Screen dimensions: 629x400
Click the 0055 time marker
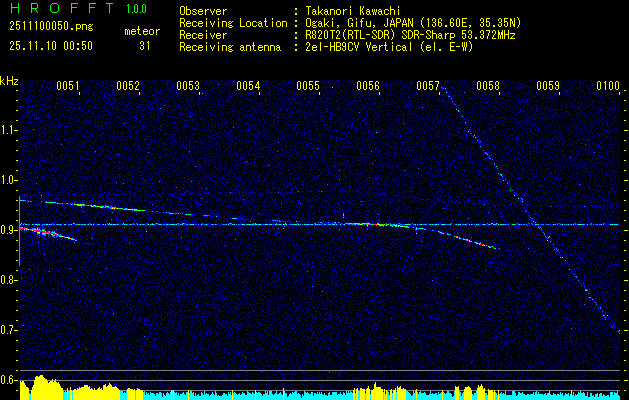click(x=308, y=85)
